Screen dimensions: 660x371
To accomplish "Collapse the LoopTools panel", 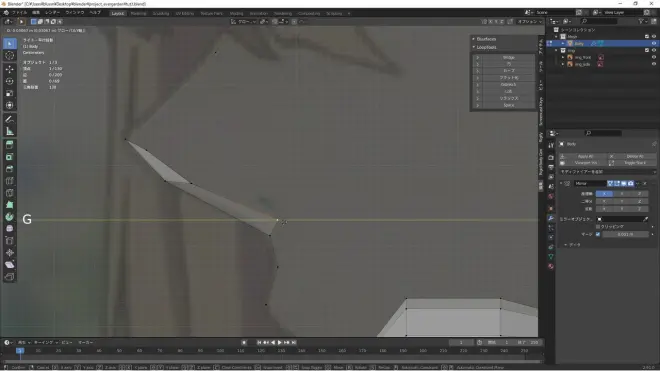I will pos(474,47).
